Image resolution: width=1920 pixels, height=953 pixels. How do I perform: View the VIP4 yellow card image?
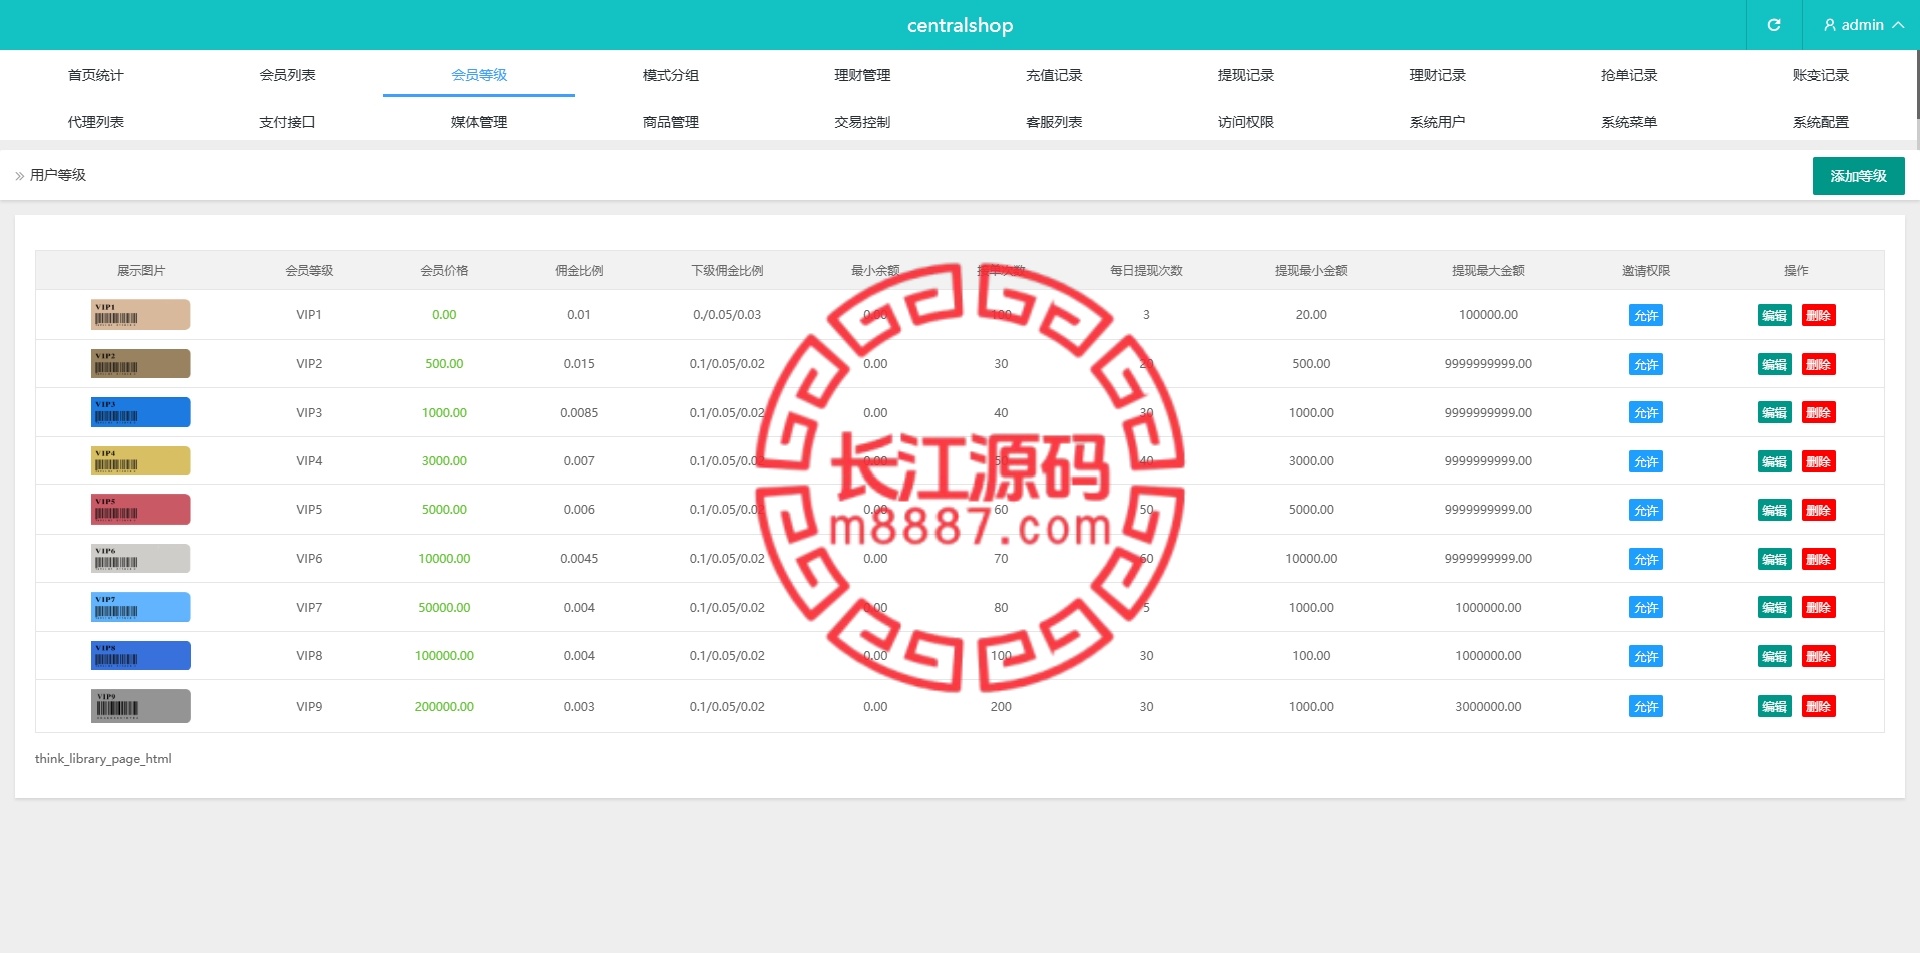141,461
